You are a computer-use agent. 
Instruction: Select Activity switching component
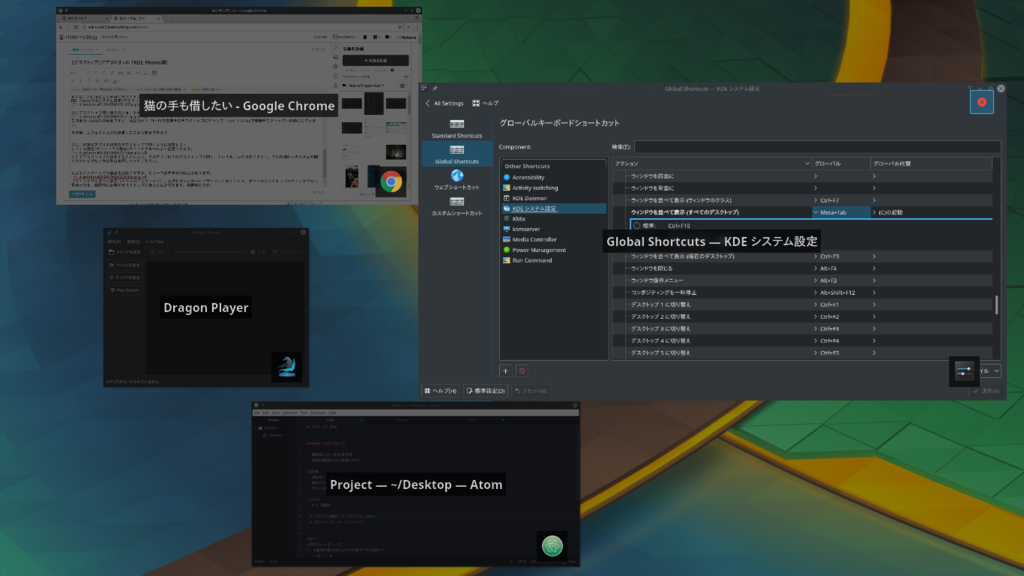(552, 187)
